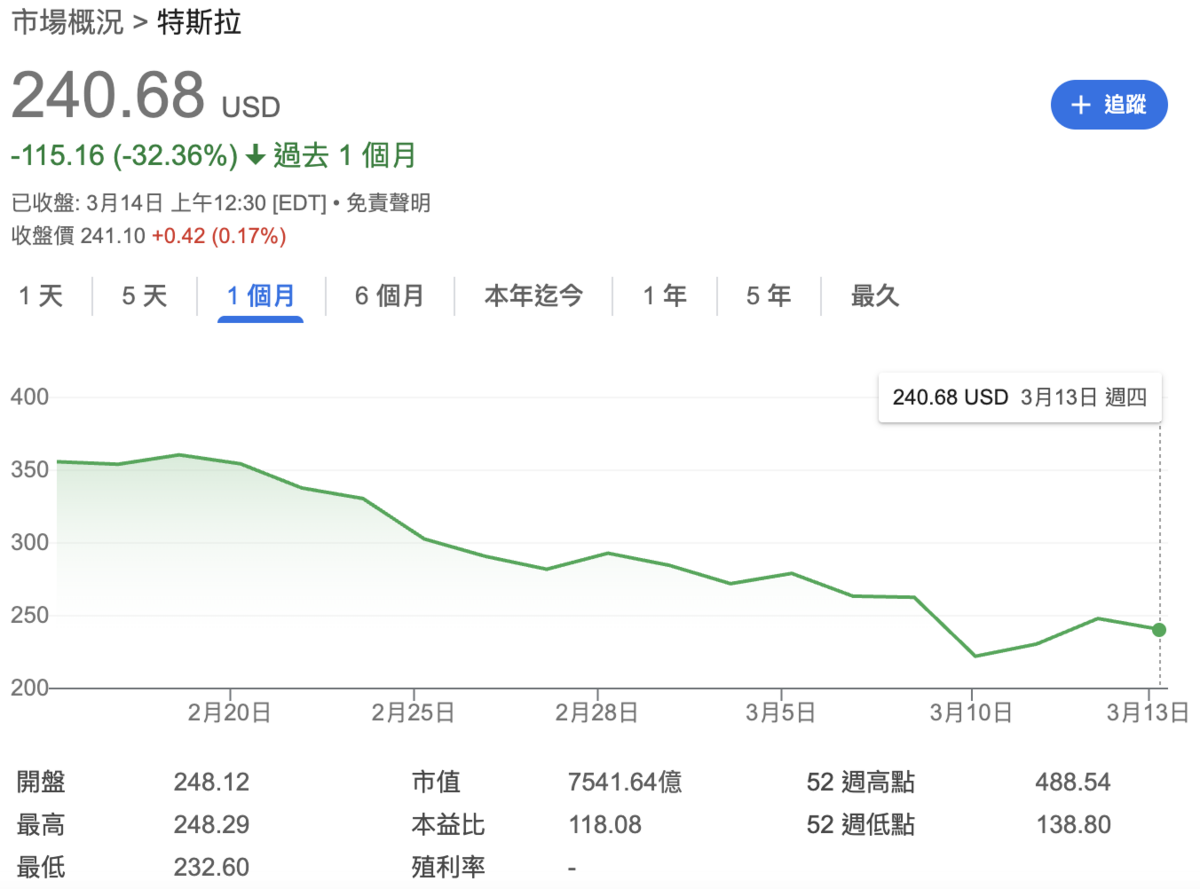Click the large 240.68 price
Image resolution: width=1200 pixels, height=889 pixels.
coord(108,96)
